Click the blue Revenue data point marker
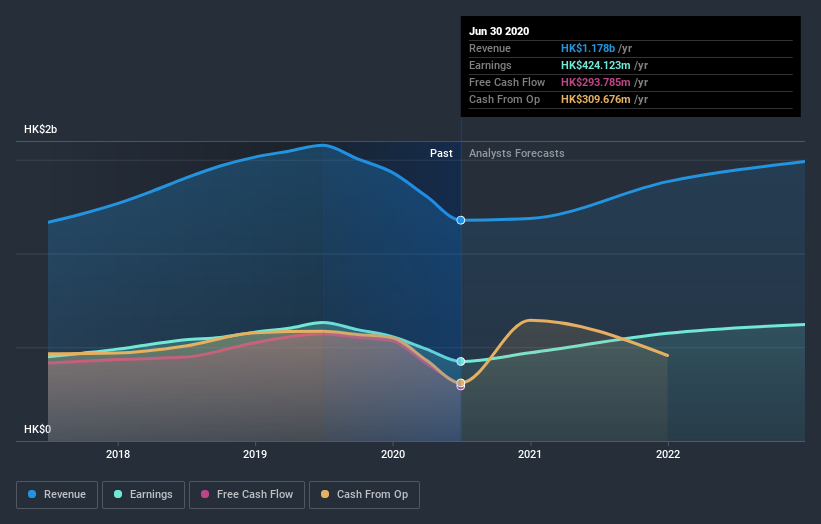Image resolution: width=821 pixels, height=524 pixels. pyautogui.click(x=461, y=220)
